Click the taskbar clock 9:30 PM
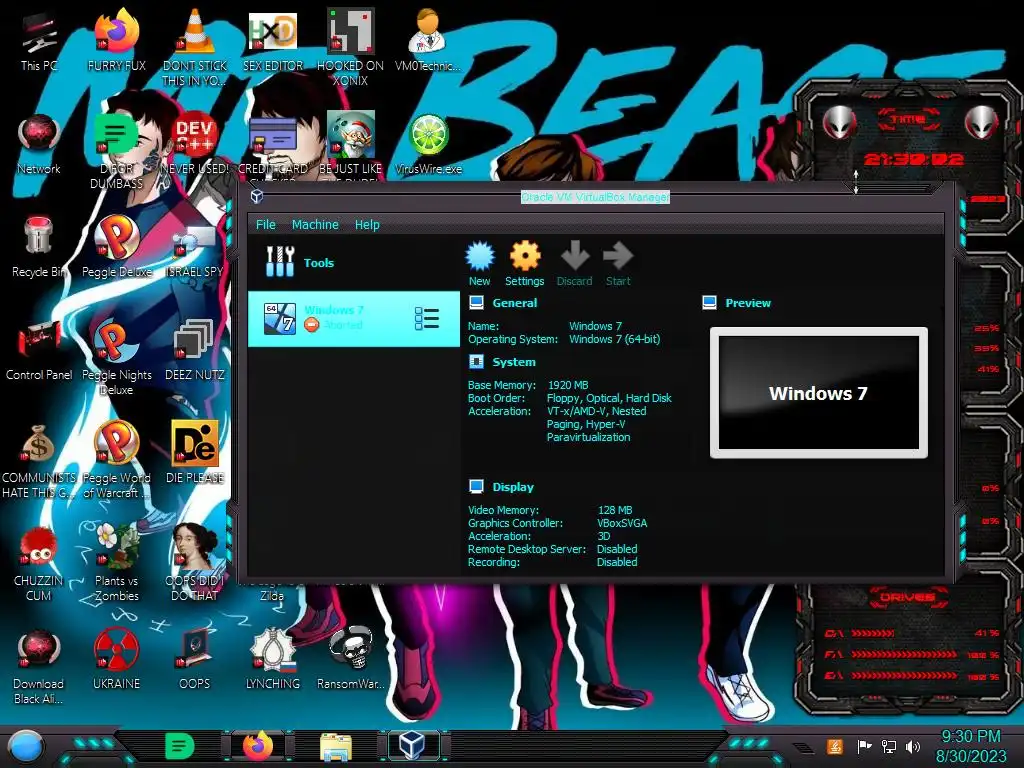This screenshot has width=1024, height=768. tap(970, 737)
